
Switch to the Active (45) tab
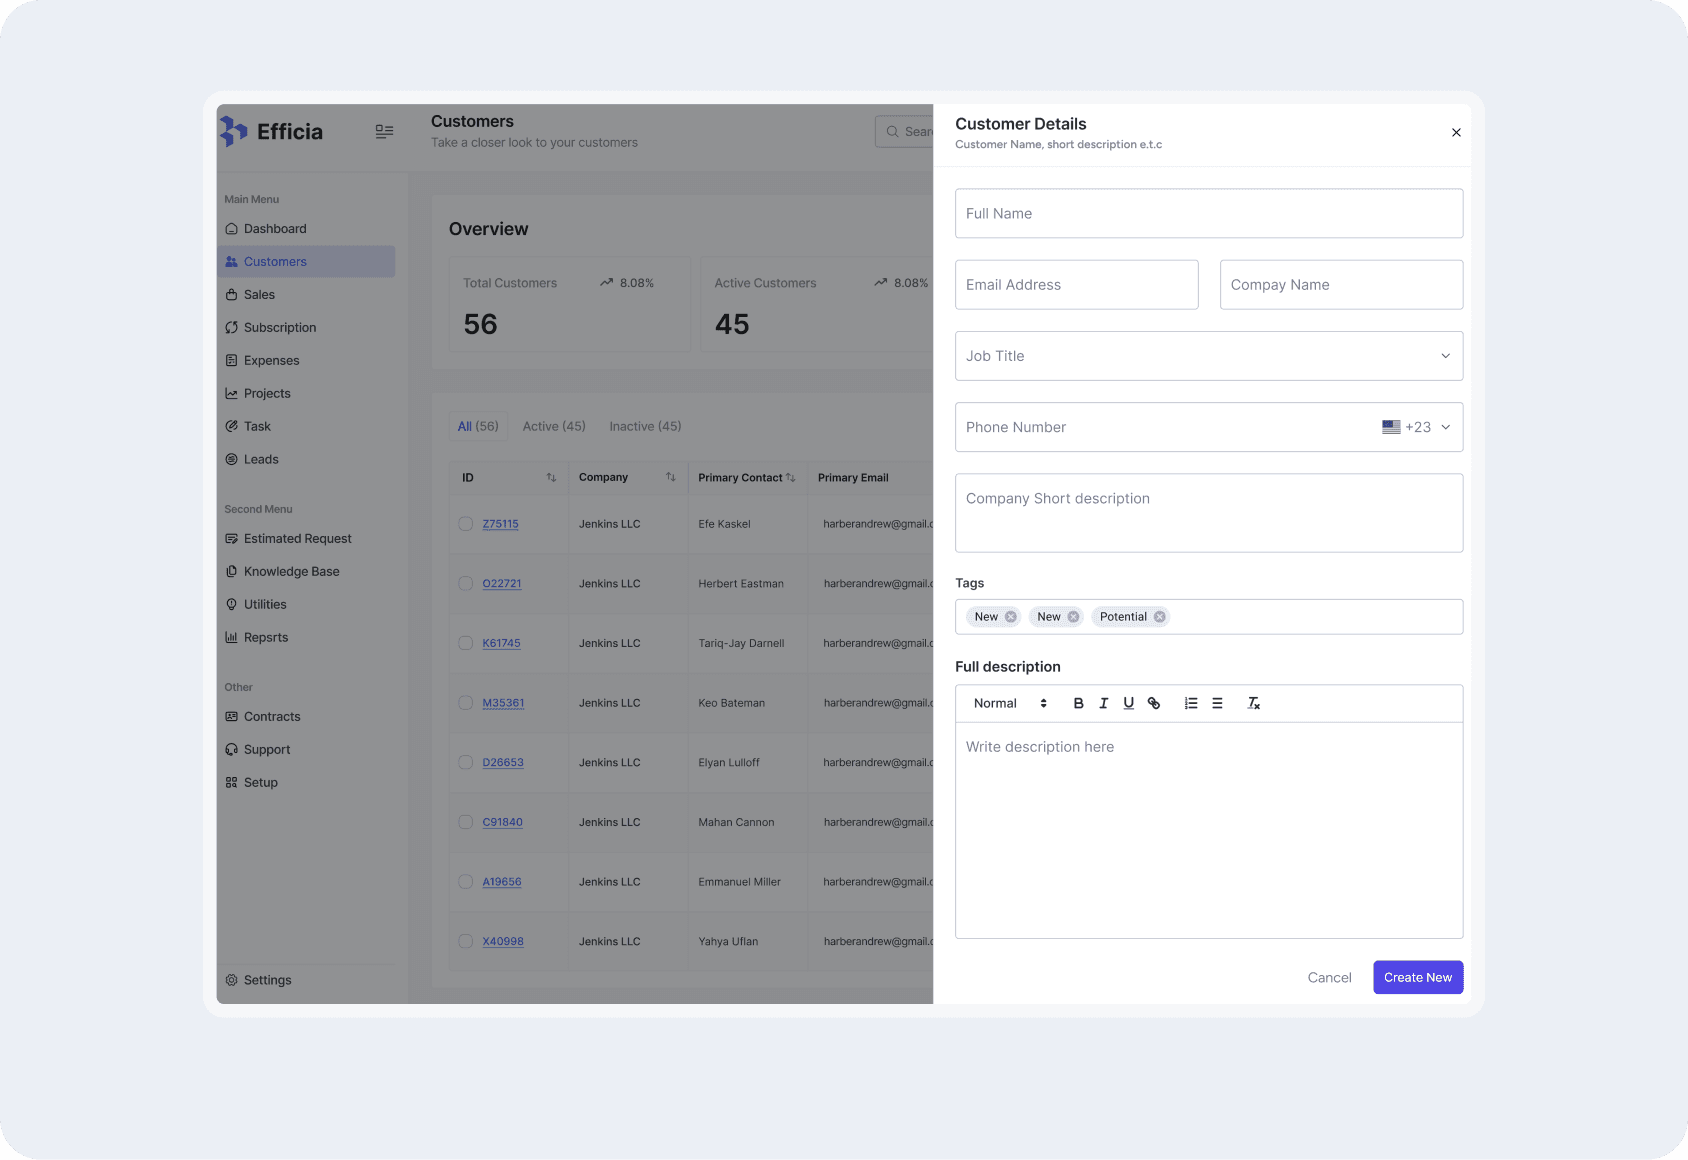coord(554,426)
